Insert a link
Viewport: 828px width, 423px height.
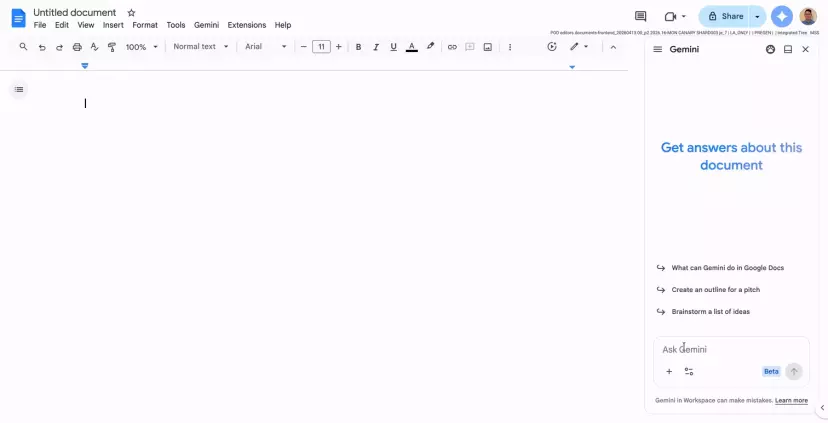pyautogui.click(x=452, y=47)
